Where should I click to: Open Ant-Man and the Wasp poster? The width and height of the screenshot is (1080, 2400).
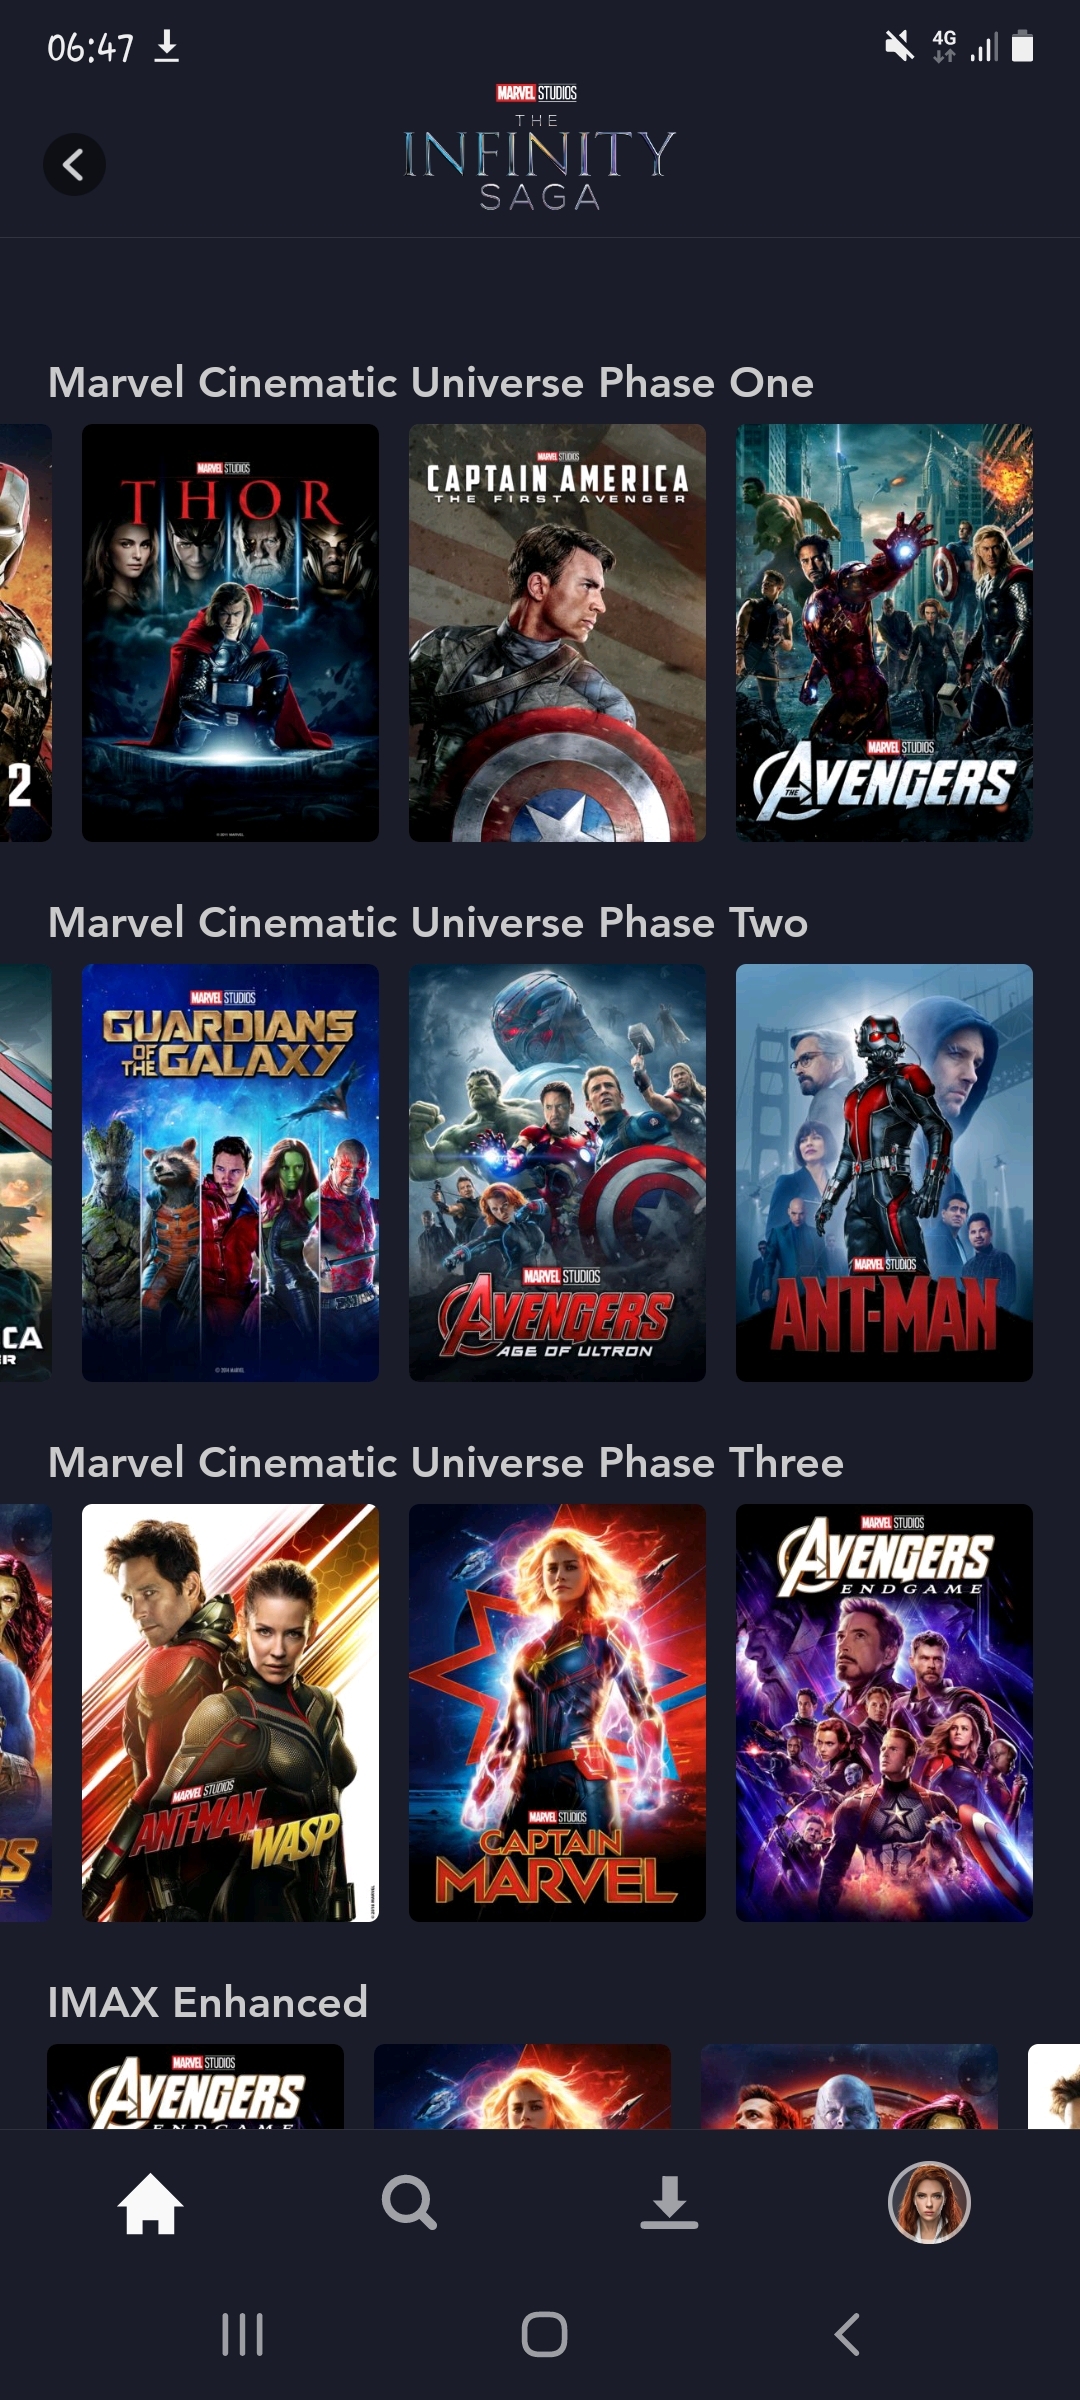click(230, 1713)
